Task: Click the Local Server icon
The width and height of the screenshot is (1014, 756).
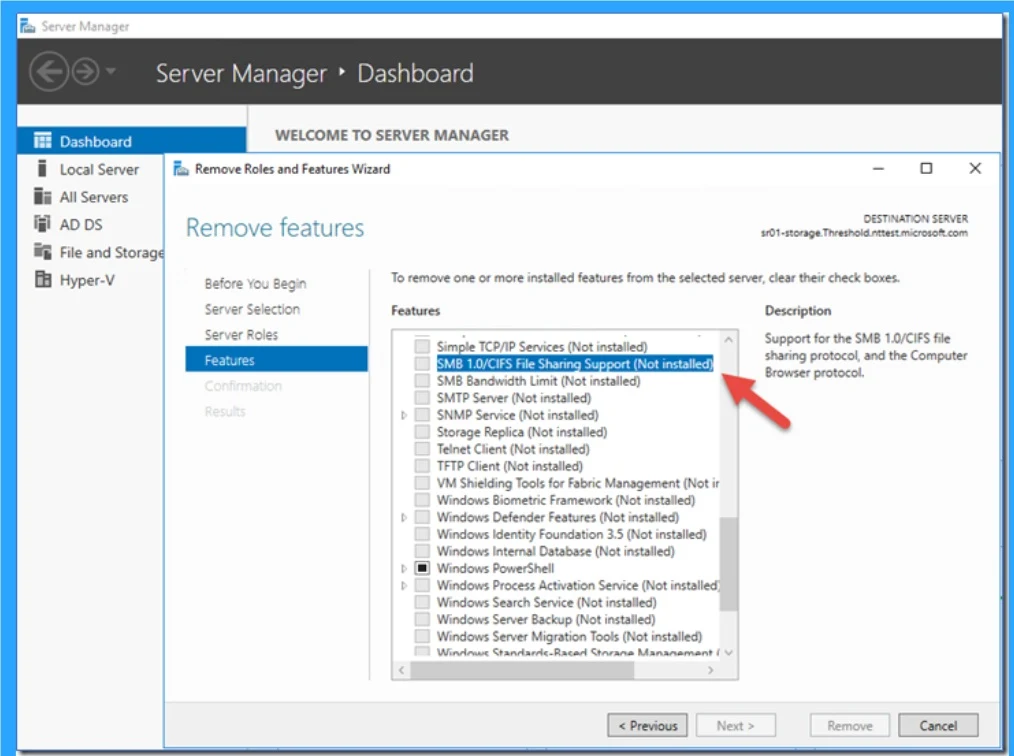Action: pos(42,169)
